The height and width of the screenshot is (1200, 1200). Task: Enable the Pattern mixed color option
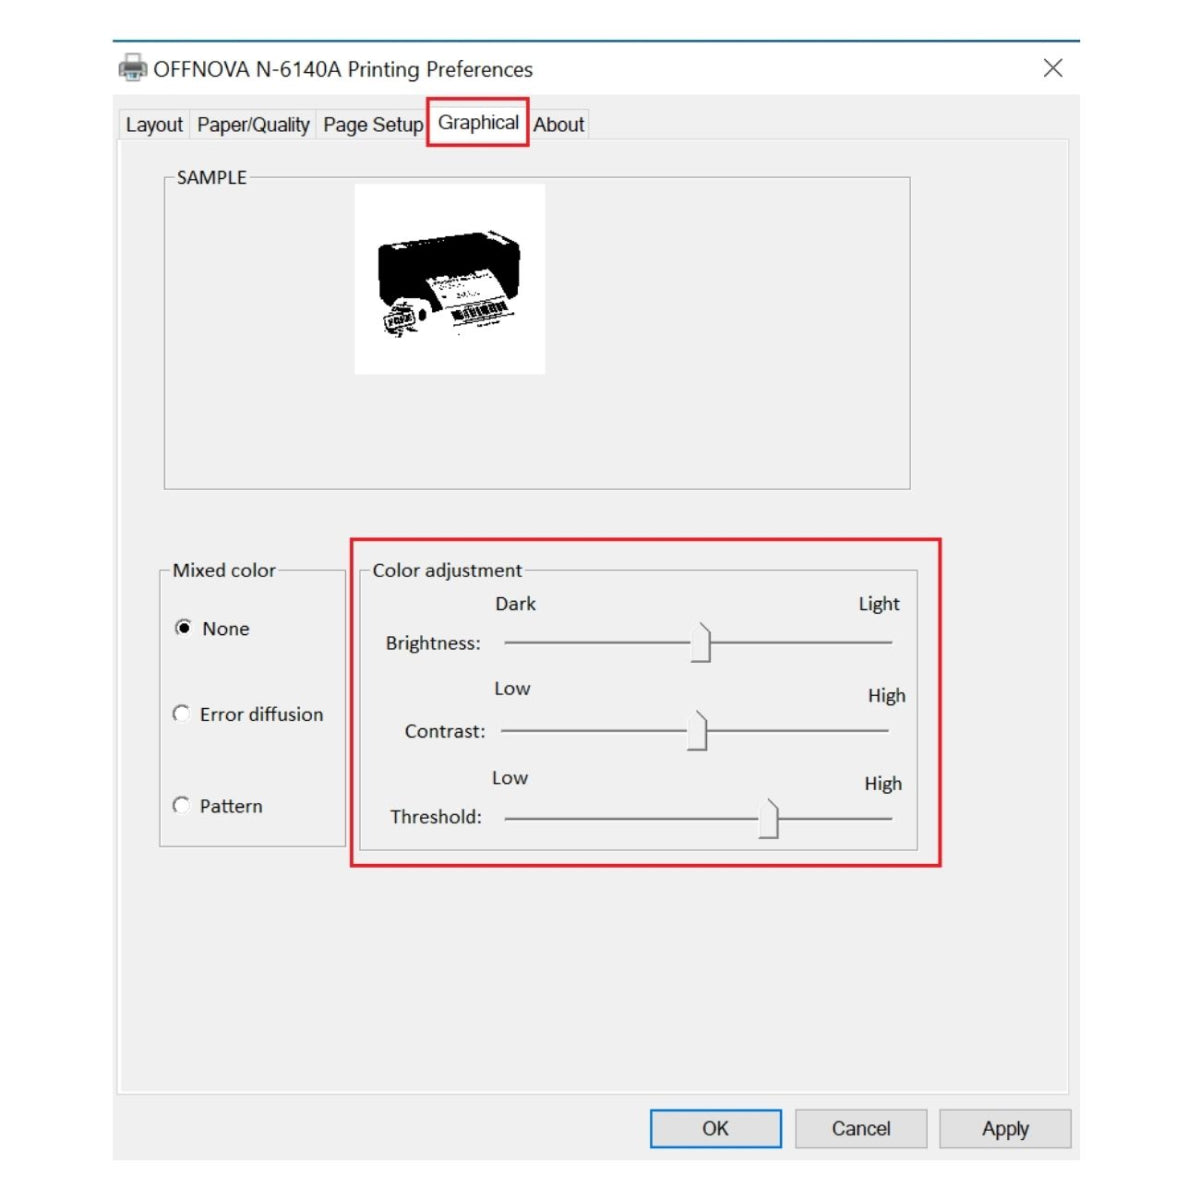click(x=182, y=806)
